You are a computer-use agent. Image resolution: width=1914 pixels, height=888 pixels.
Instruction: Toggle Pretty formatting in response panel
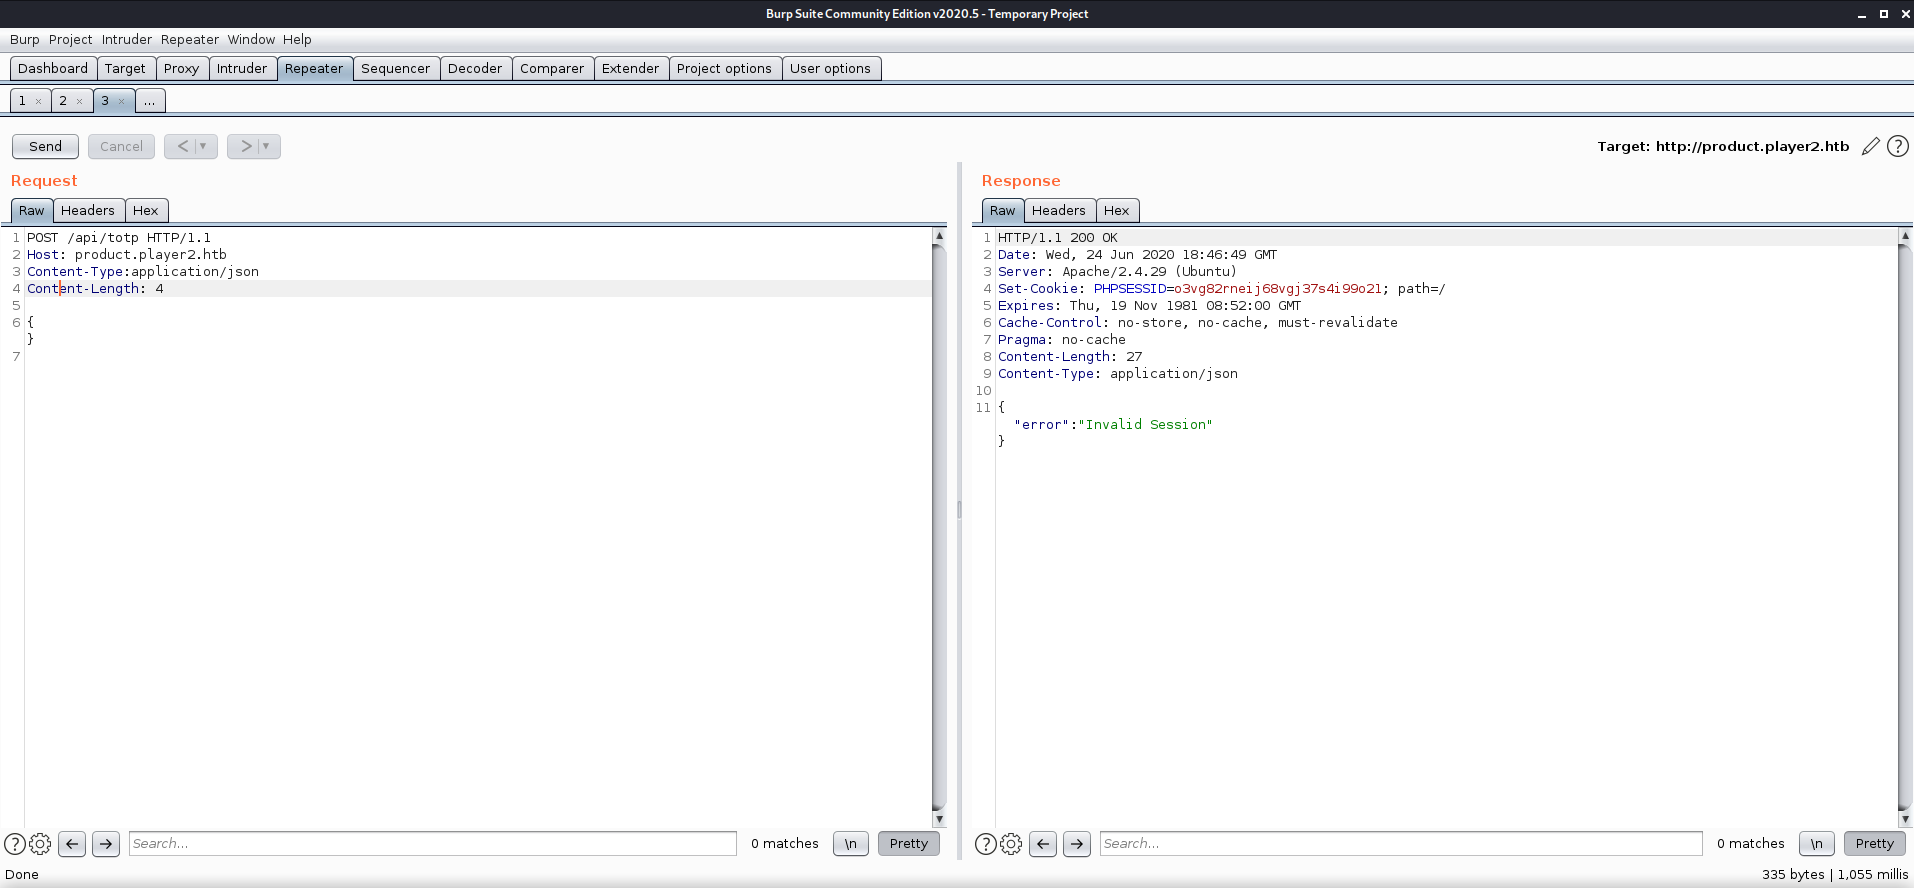1874,844
